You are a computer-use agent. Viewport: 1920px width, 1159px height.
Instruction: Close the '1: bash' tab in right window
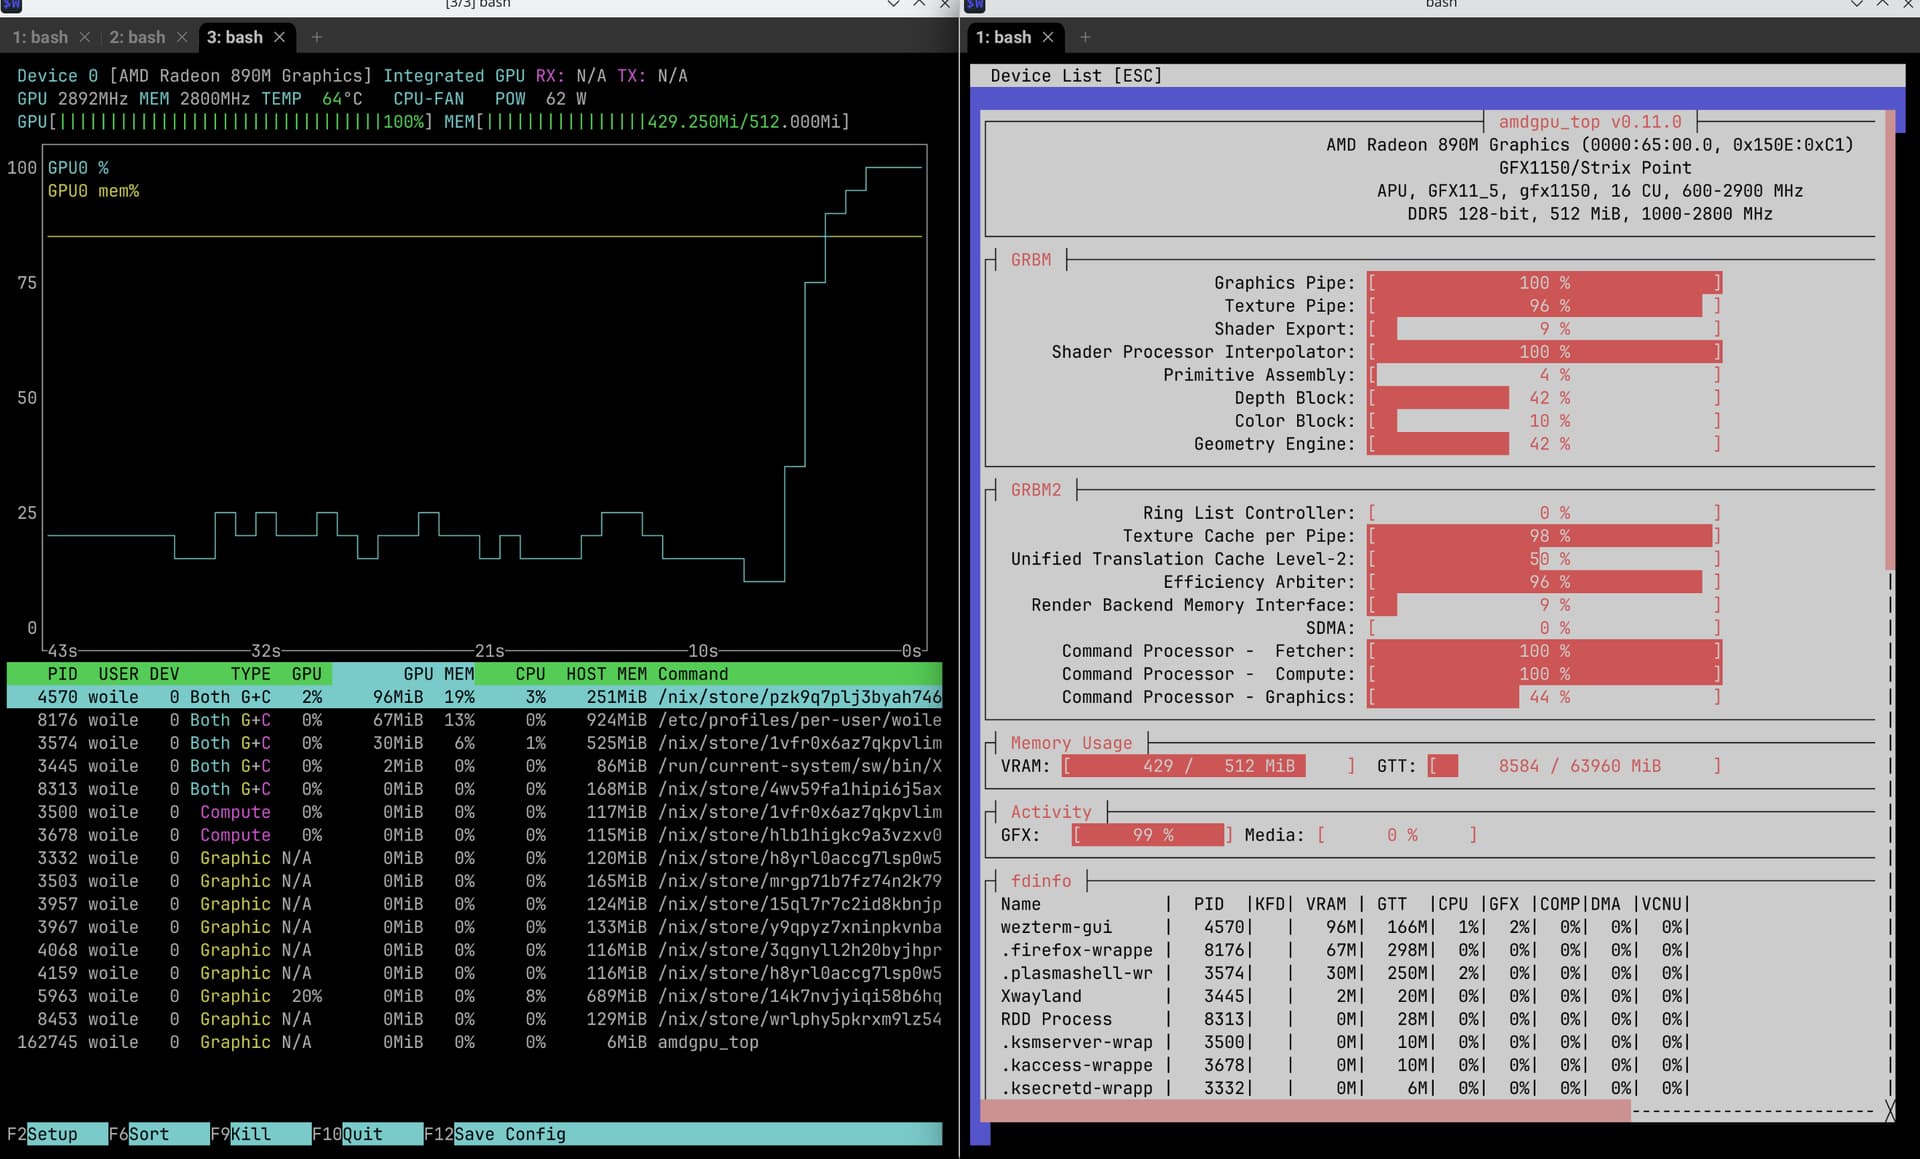tap(1048, 37)
